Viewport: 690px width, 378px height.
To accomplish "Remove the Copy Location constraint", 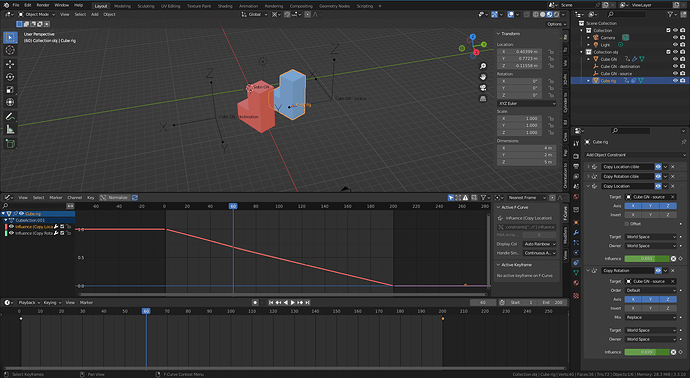I will point(673,186).
